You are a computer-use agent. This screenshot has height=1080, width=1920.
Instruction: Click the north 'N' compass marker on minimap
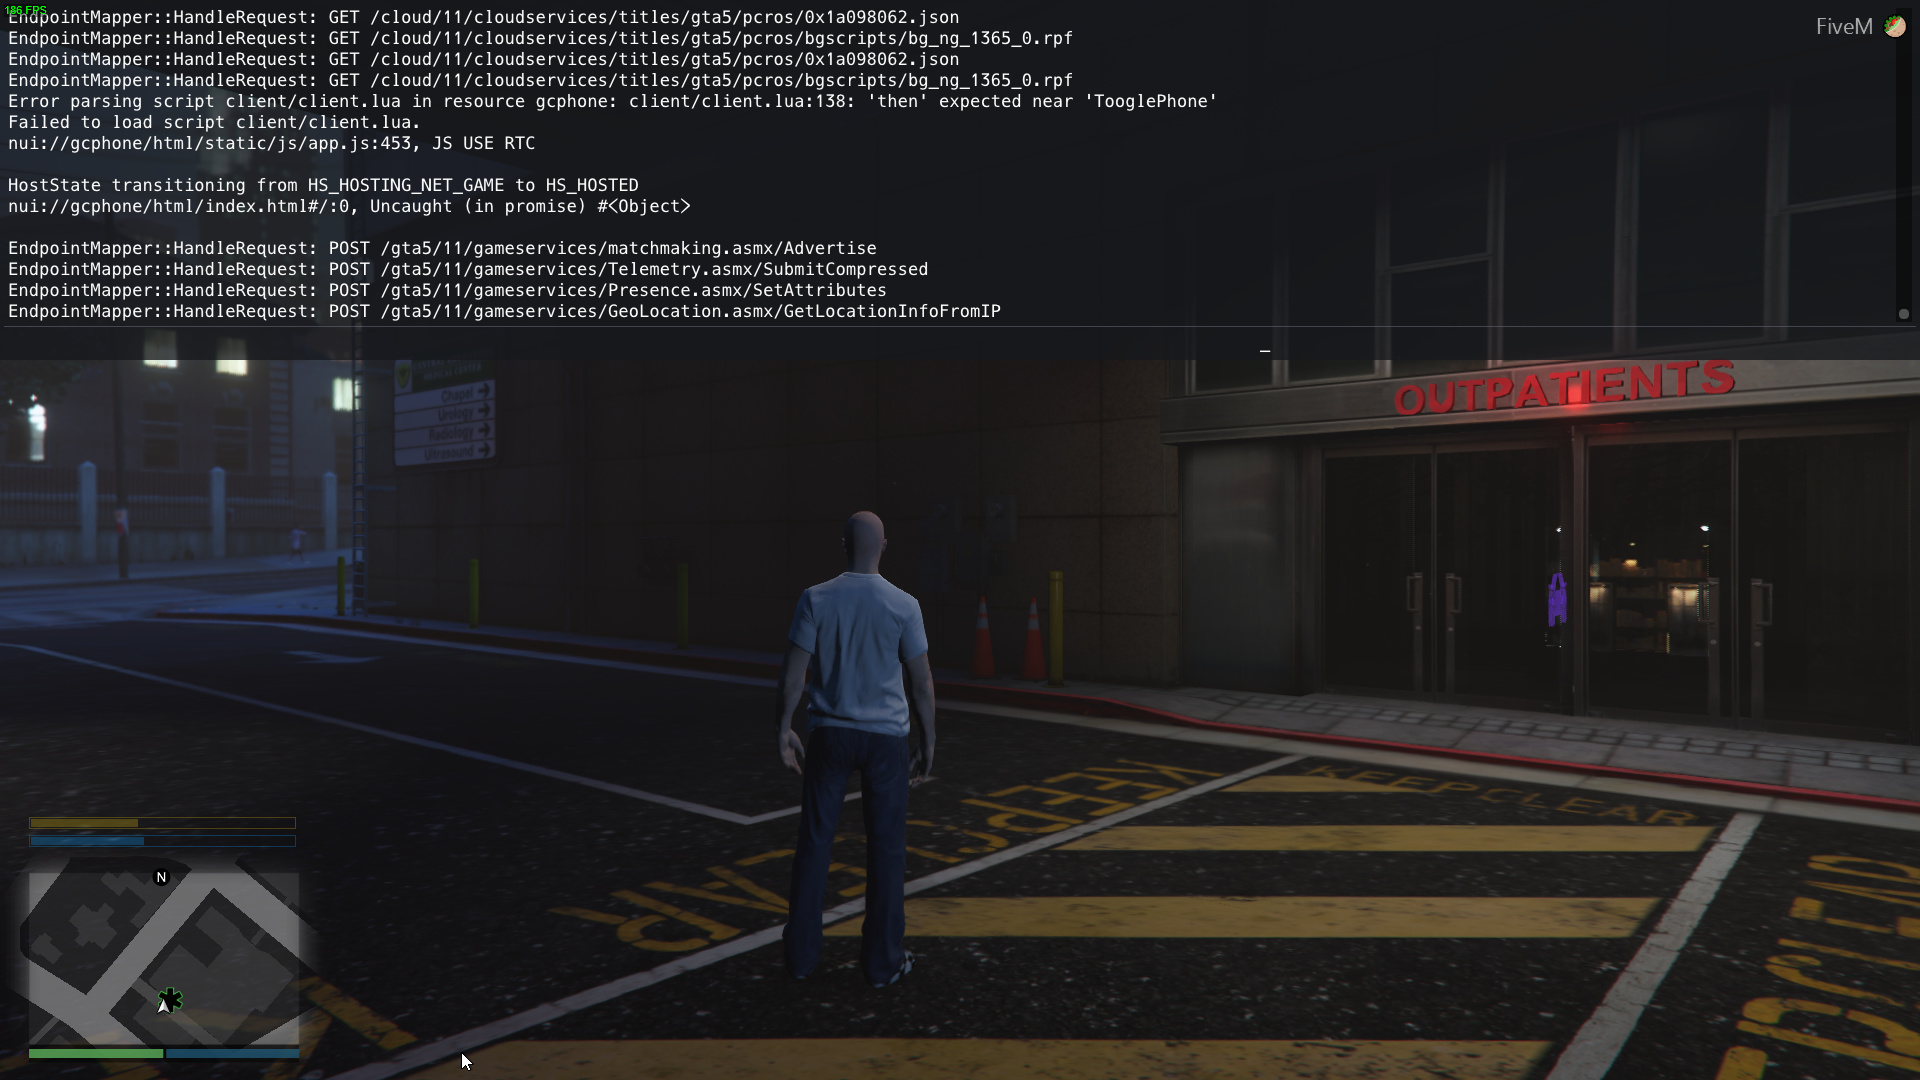pos(161,877)
